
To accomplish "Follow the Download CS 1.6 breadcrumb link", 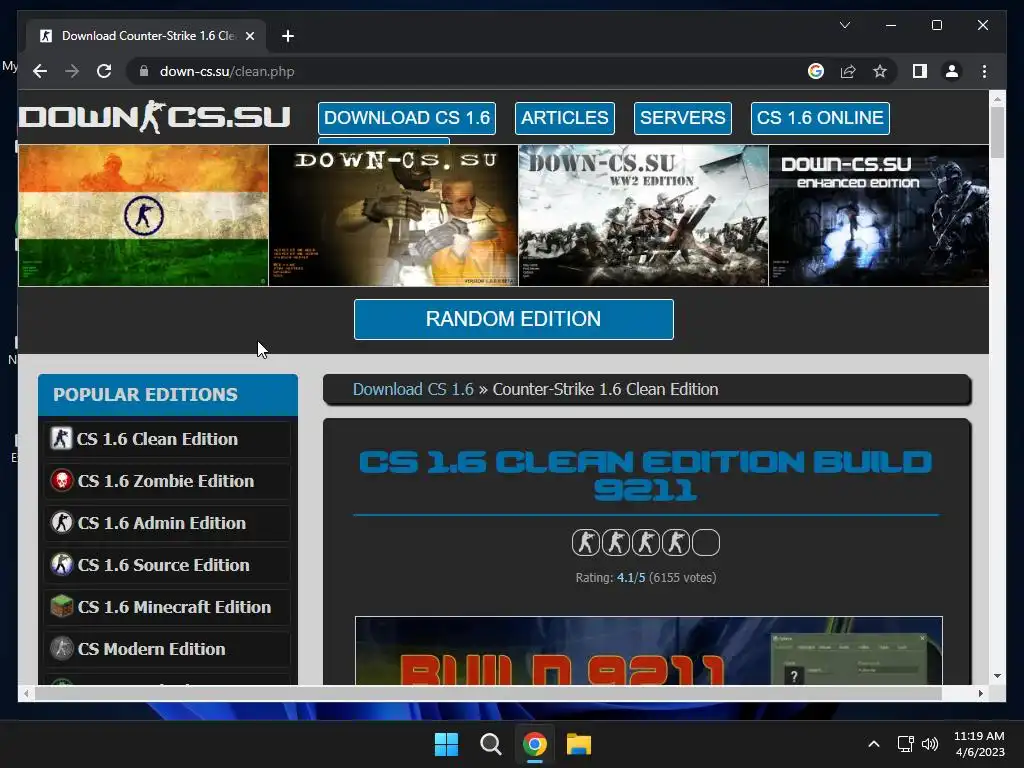I will click(x=413, y=389).
